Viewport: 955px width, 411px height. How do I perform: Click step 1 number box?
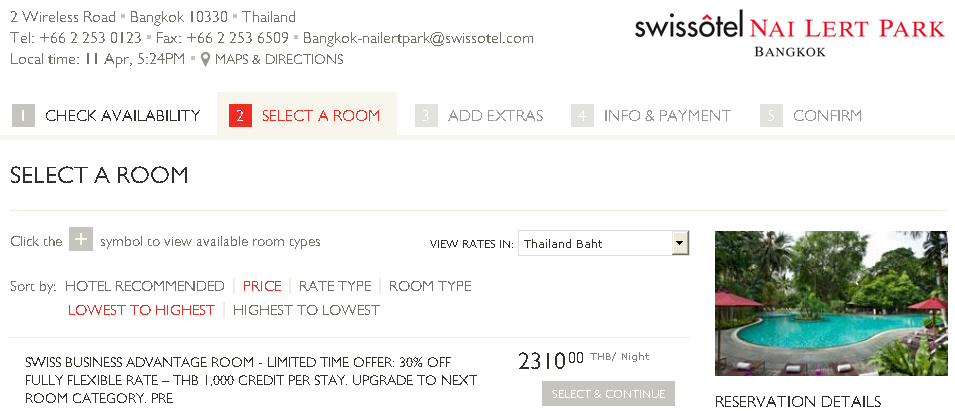point(24,116)
